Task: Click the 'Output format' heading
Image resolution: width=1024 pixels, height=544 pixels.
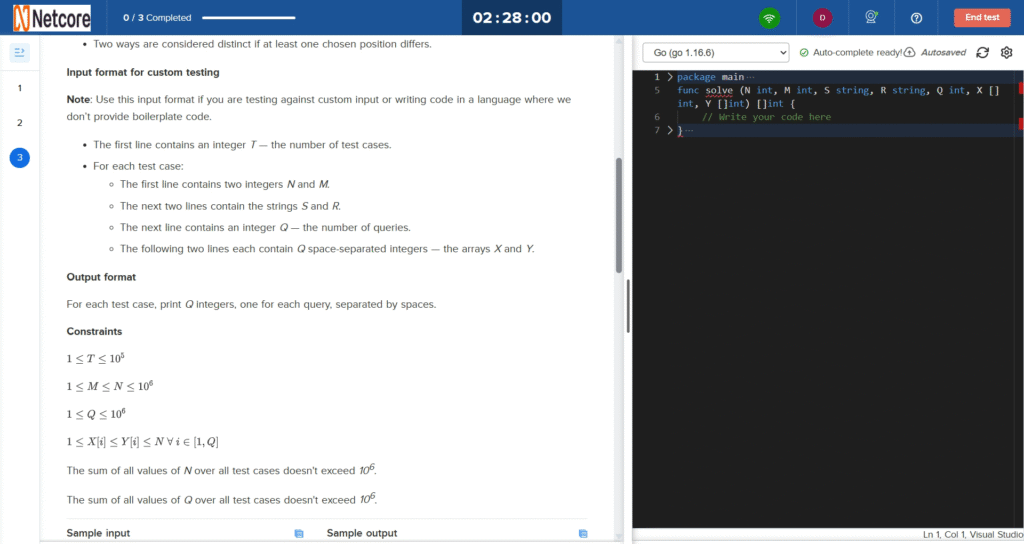Action: tap(101, 277)
